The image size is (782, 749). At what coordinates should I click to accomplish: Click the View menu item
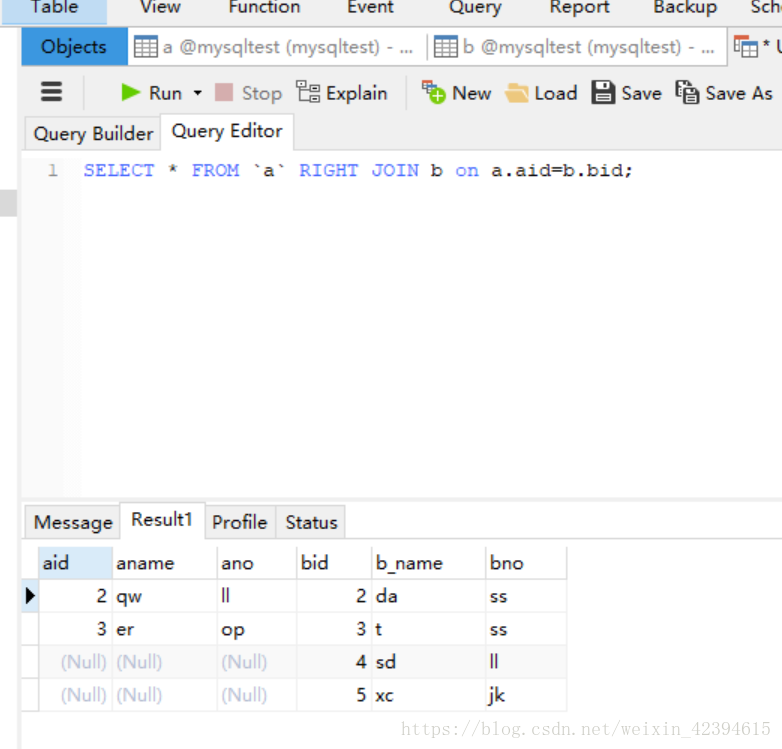[161, 7]
